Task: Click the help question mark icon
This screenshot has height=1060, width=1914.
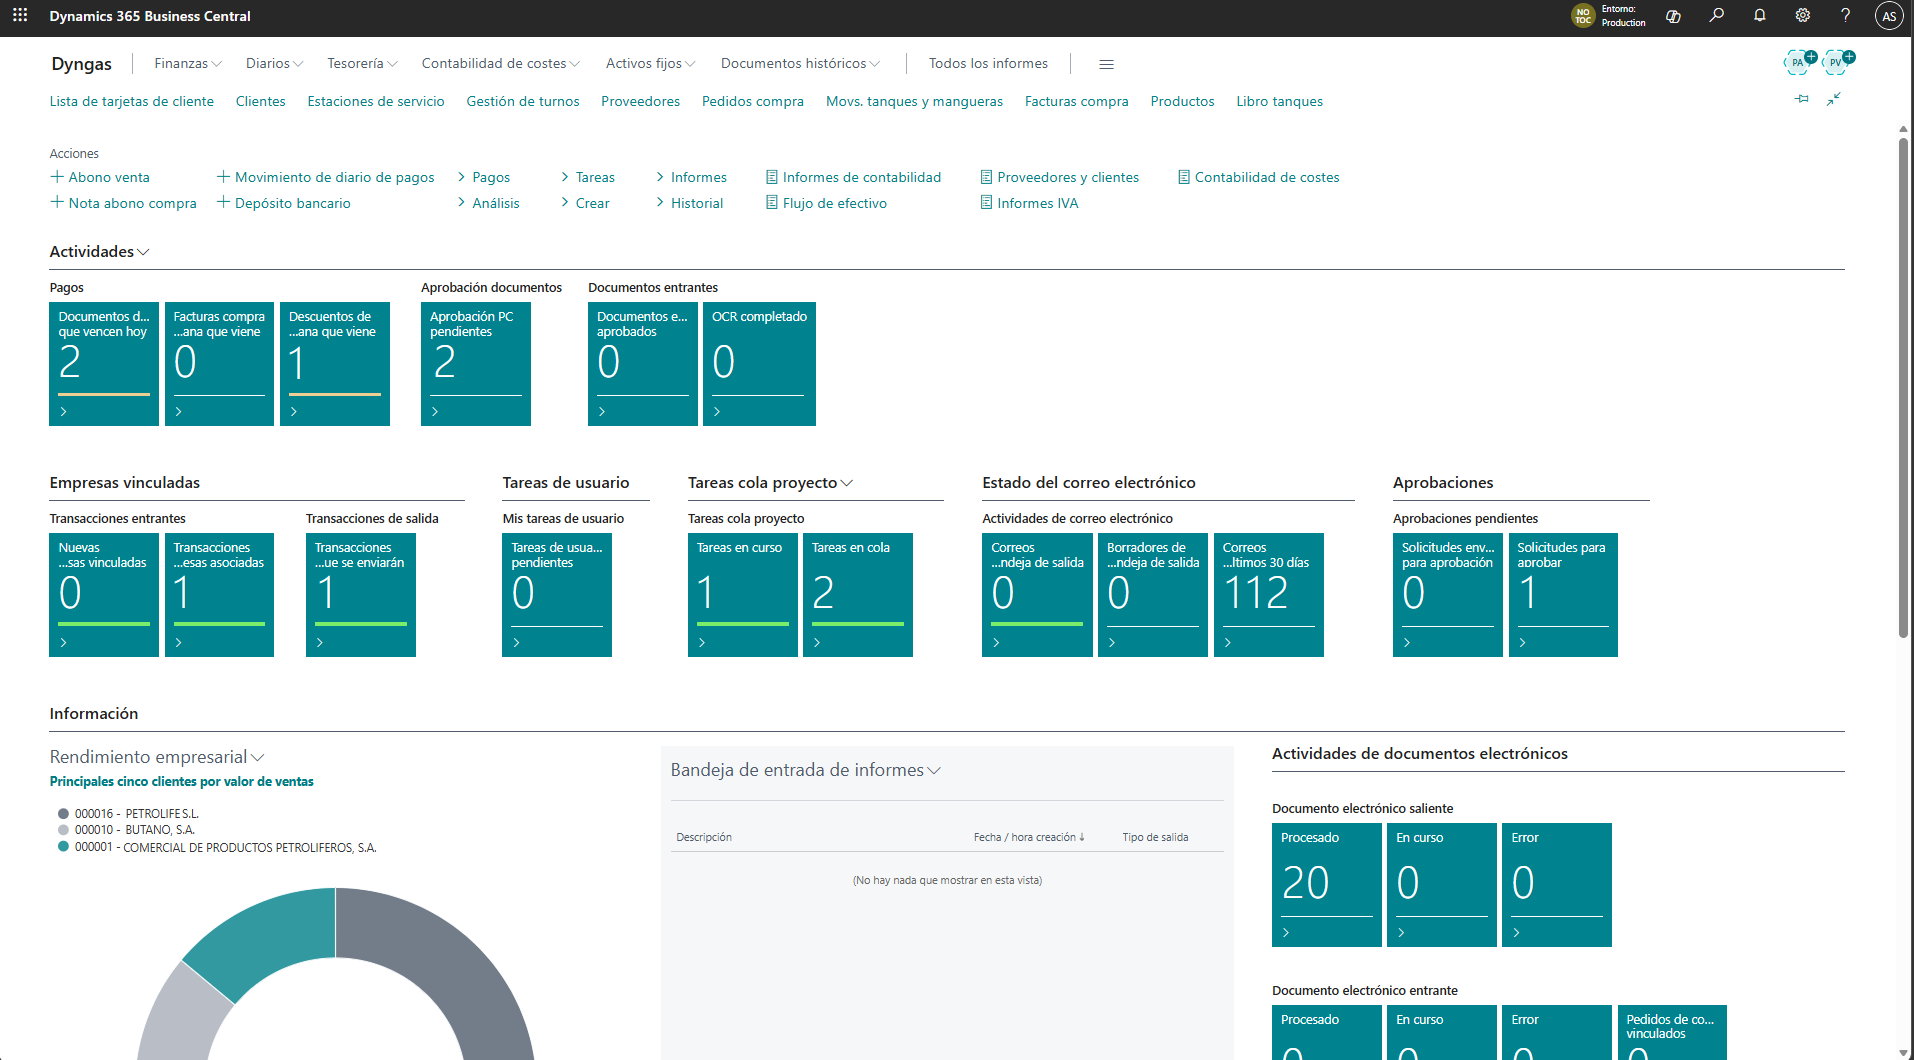Action: coord(1846,16)
